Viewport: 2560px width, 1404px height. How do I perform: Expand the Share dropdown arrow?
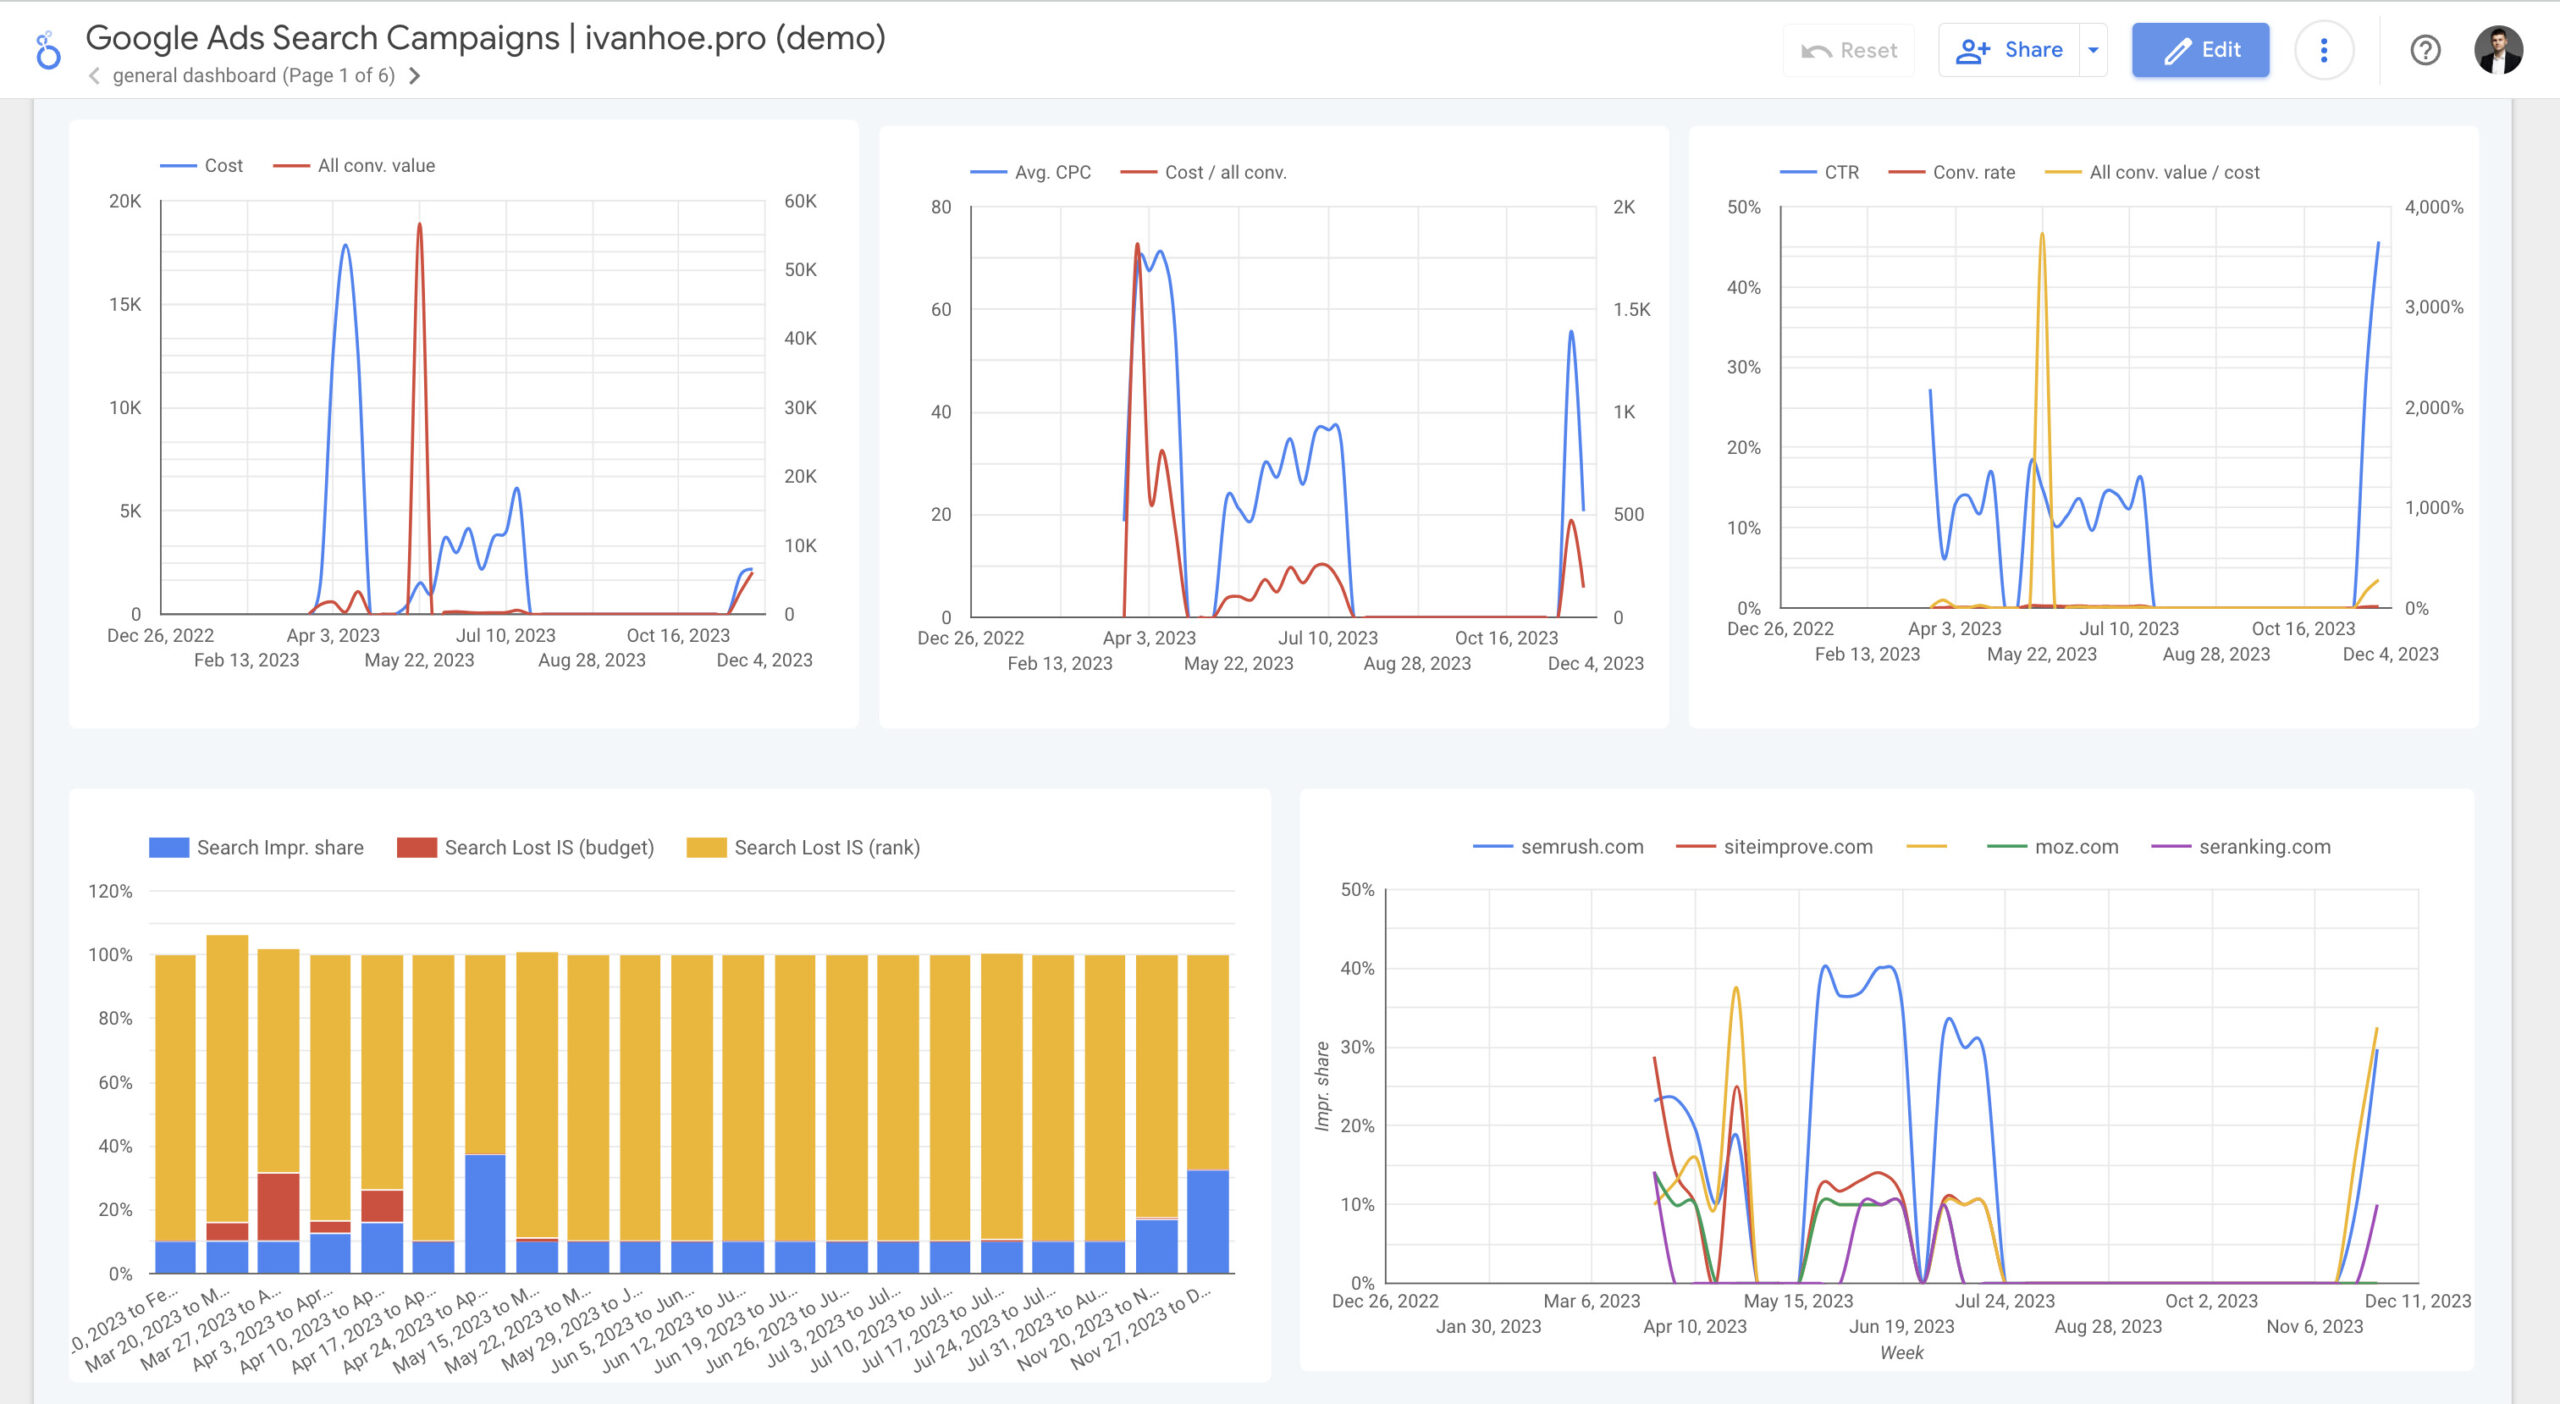(2093, 50)
